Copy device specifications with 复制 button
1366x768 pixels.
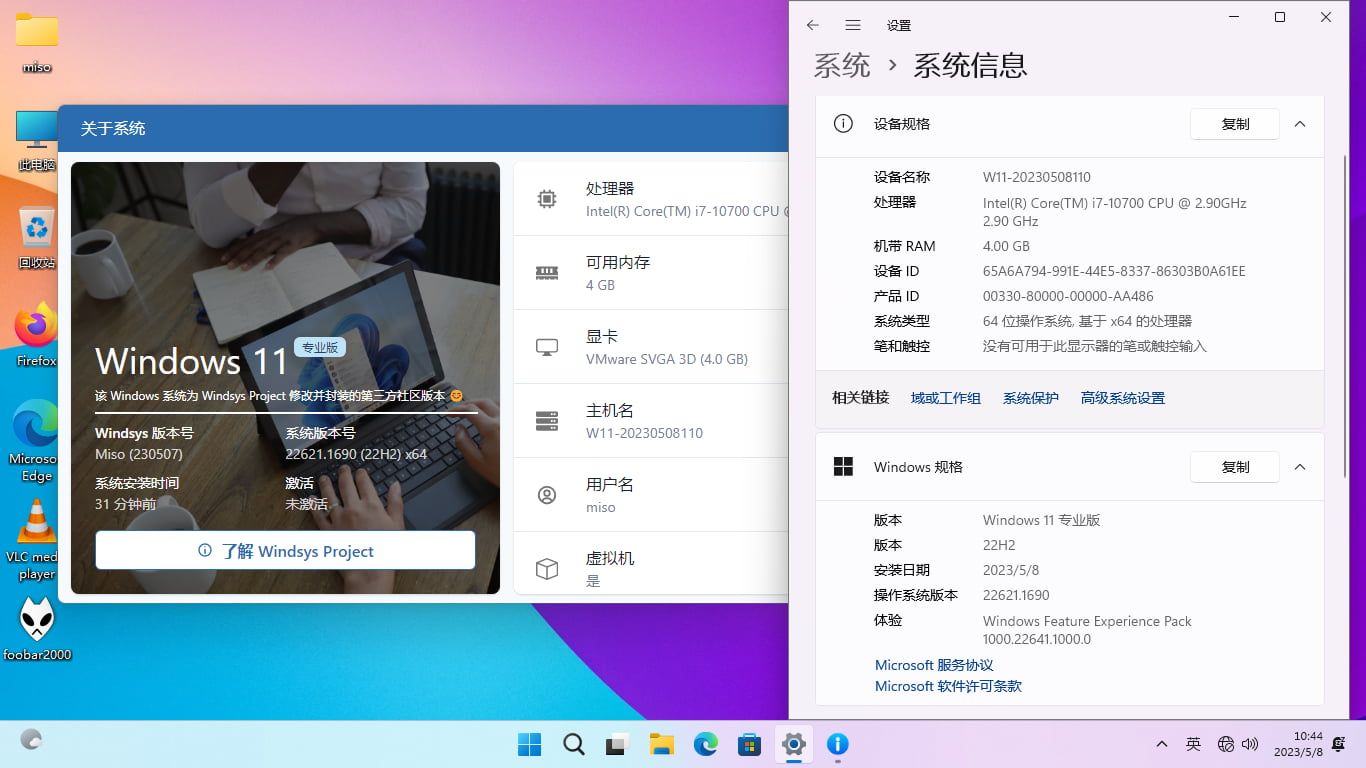click(x=1234, y=124)
